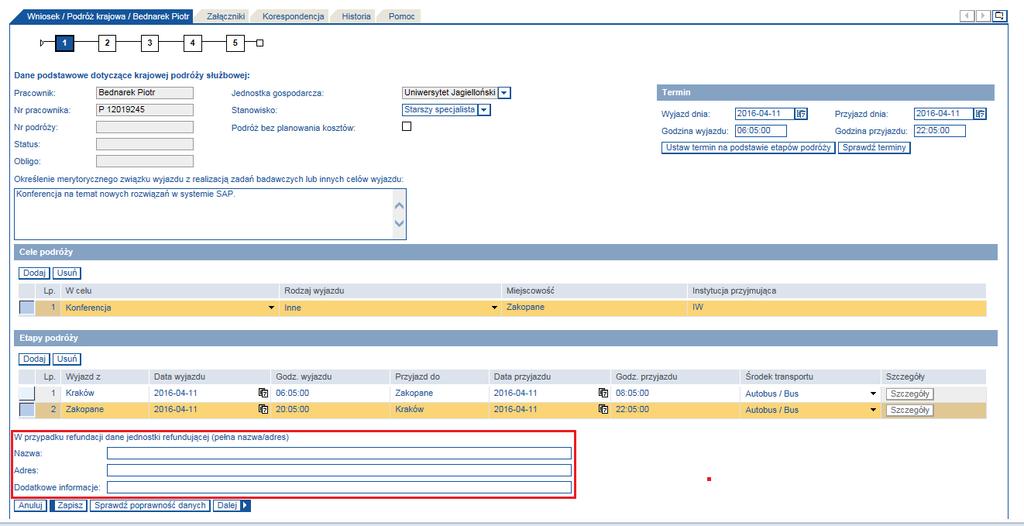Open Szczegóły for Zakopane stage row
Viewport: 1024px width, 526px height.
(910, 410)
